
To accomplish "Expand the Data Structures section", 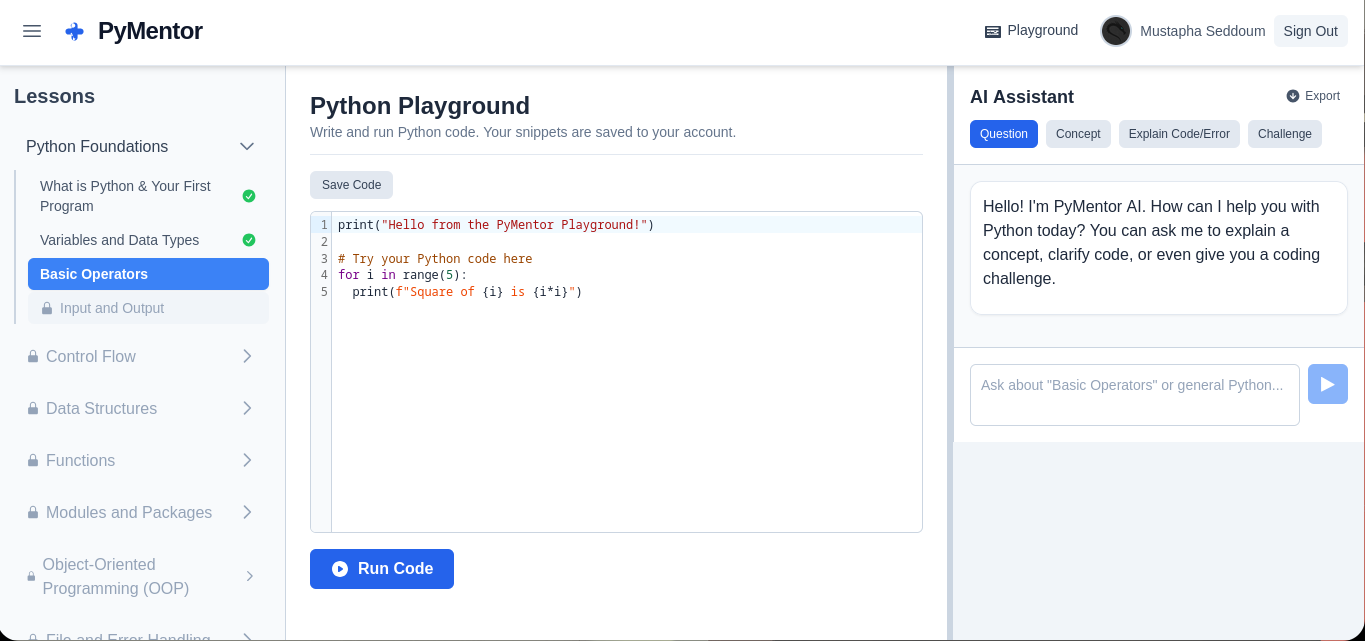I will pos(247,408).
